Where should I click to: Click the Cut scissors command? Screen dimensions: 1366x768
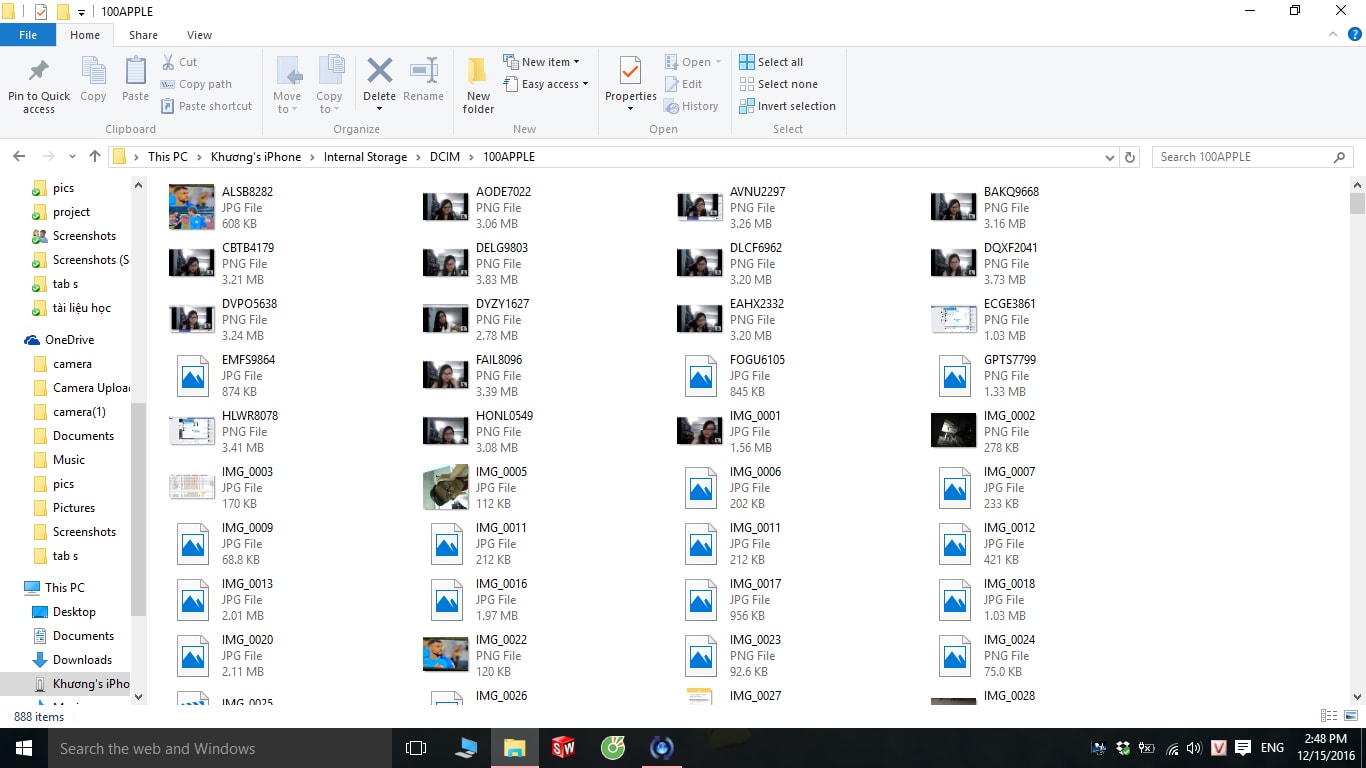click(179, 62)
